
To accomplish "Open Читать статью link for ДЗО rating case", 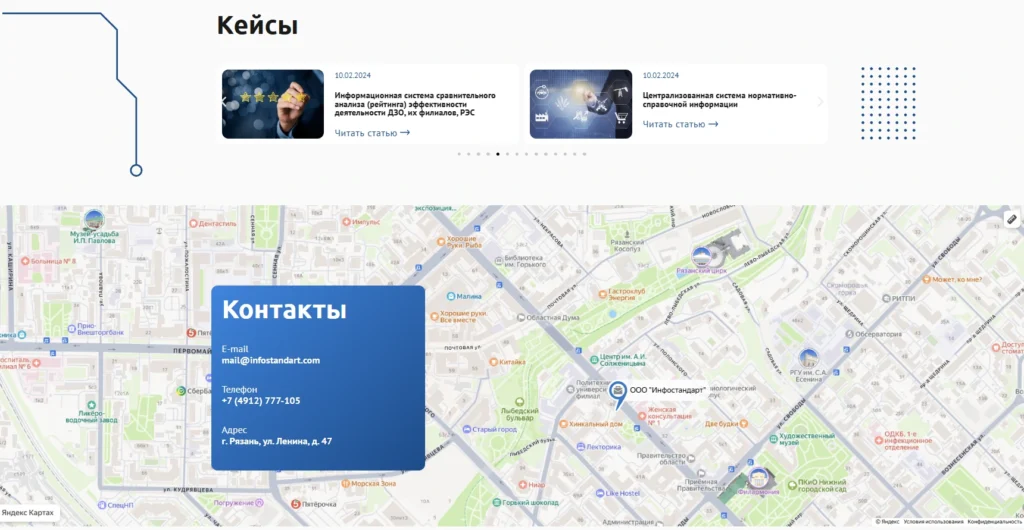I will point(372,133).
